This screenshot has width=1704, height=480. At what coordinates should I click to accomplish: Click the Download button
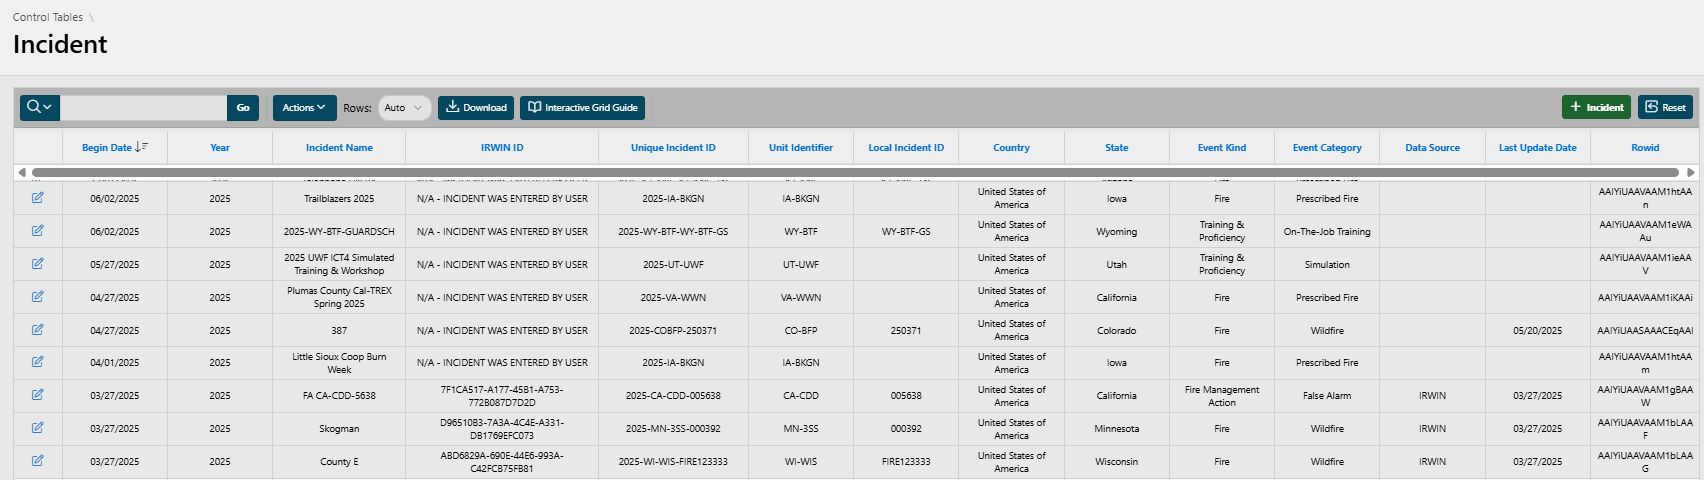(x=476, y=107)
